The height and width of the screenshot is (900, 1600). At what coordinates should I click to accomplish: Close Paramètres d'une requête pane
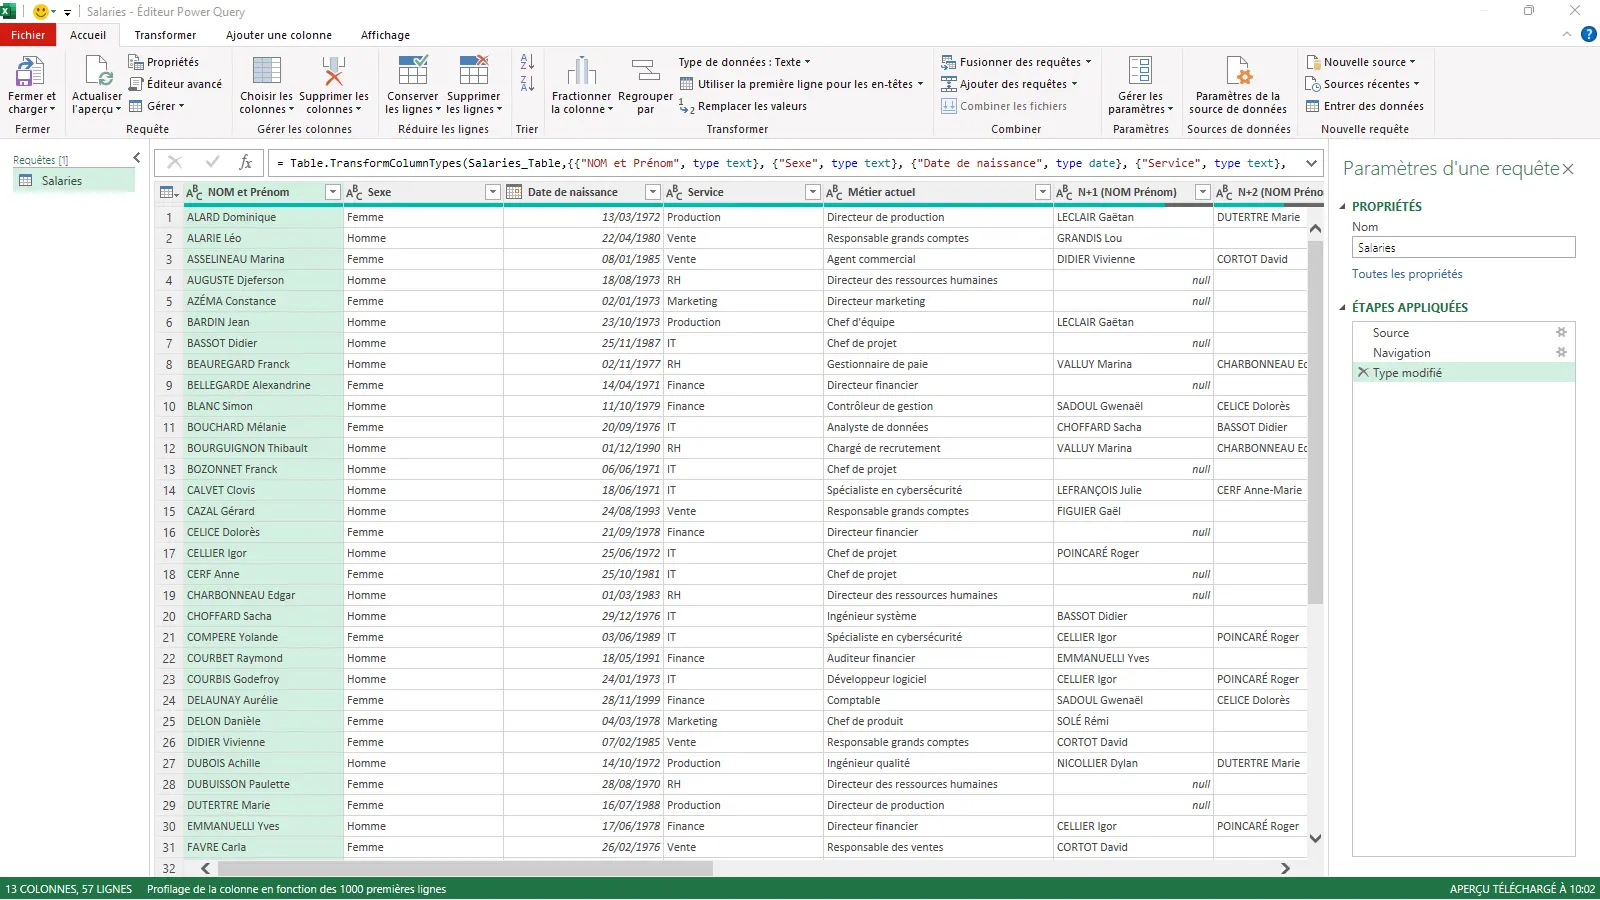pyautogui.click(x=1568, y=169)
